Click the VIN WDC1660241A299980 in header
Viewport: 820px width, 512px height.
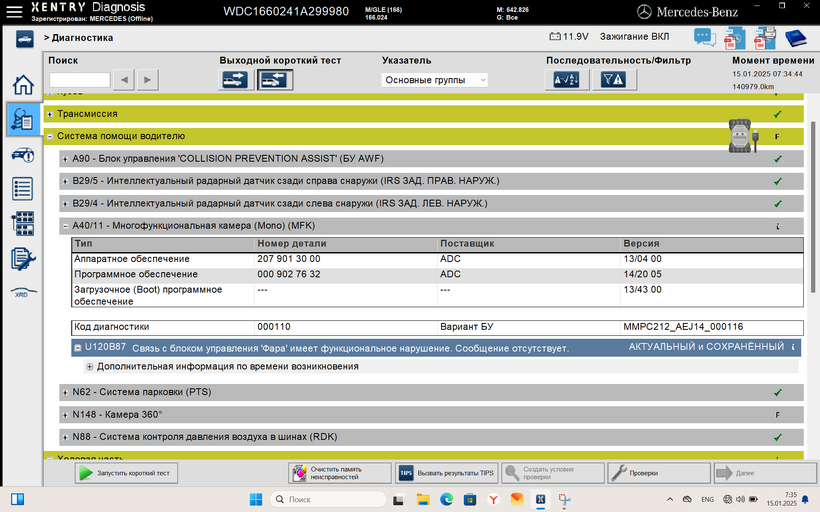(x=286, y=12)
